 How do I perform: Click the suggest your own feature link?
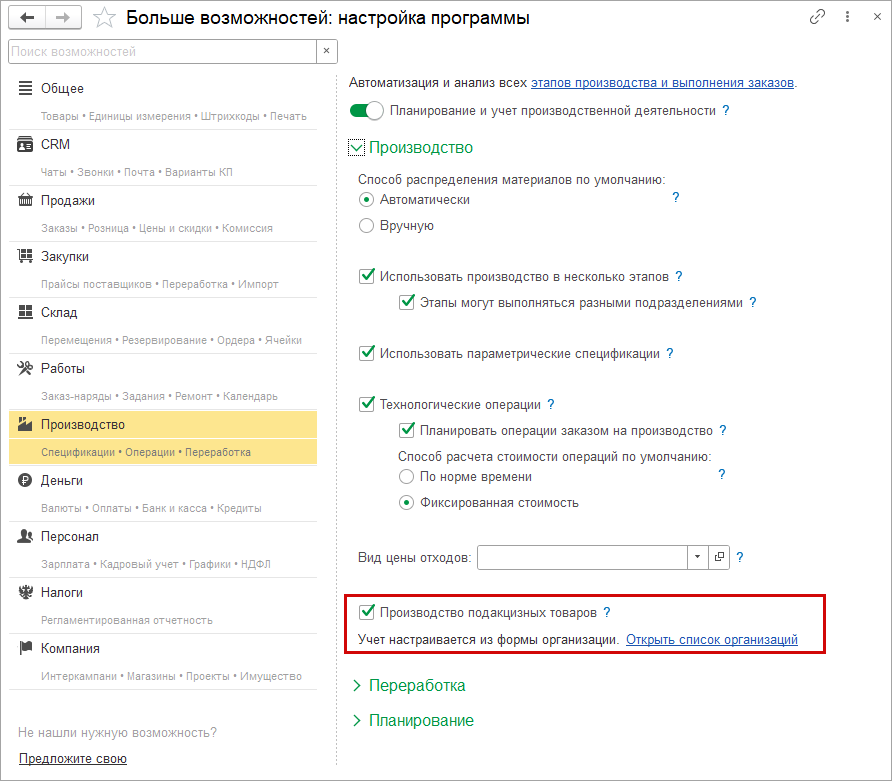click(x=73, y=758)
